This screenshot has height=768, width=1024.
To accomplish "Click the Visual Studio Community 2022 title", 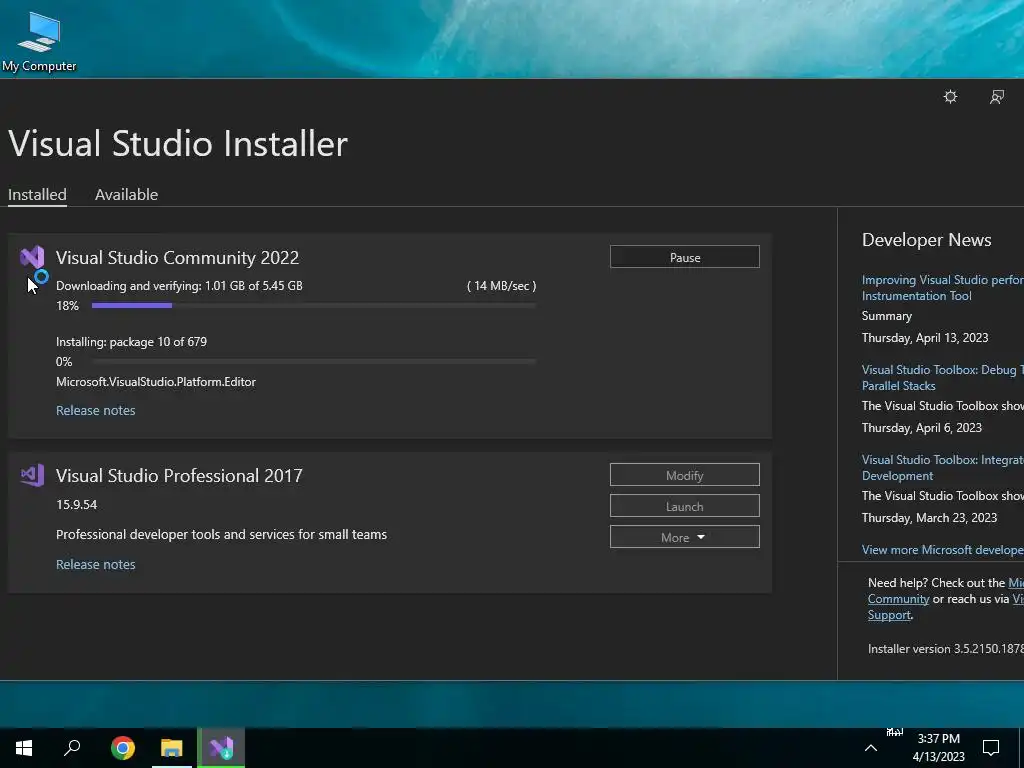I will click(x=177, y=257).
